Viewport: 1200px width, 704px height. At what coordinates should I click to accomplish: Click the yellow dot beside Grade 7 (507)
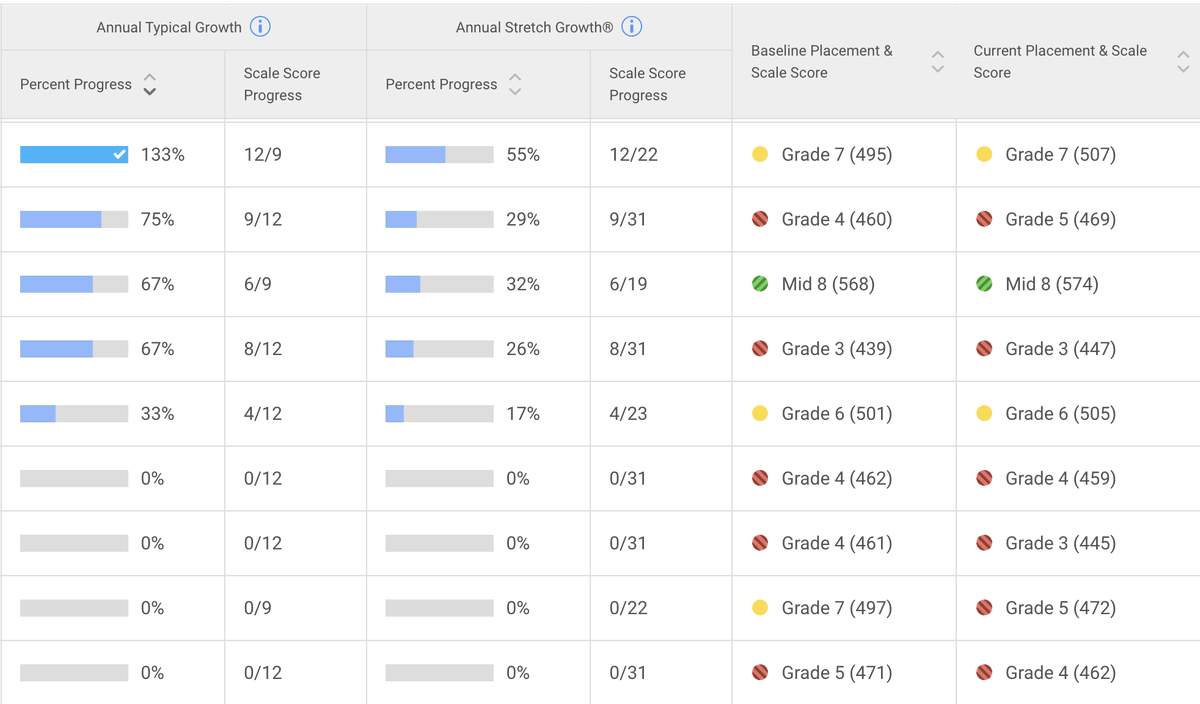point(984,154)
